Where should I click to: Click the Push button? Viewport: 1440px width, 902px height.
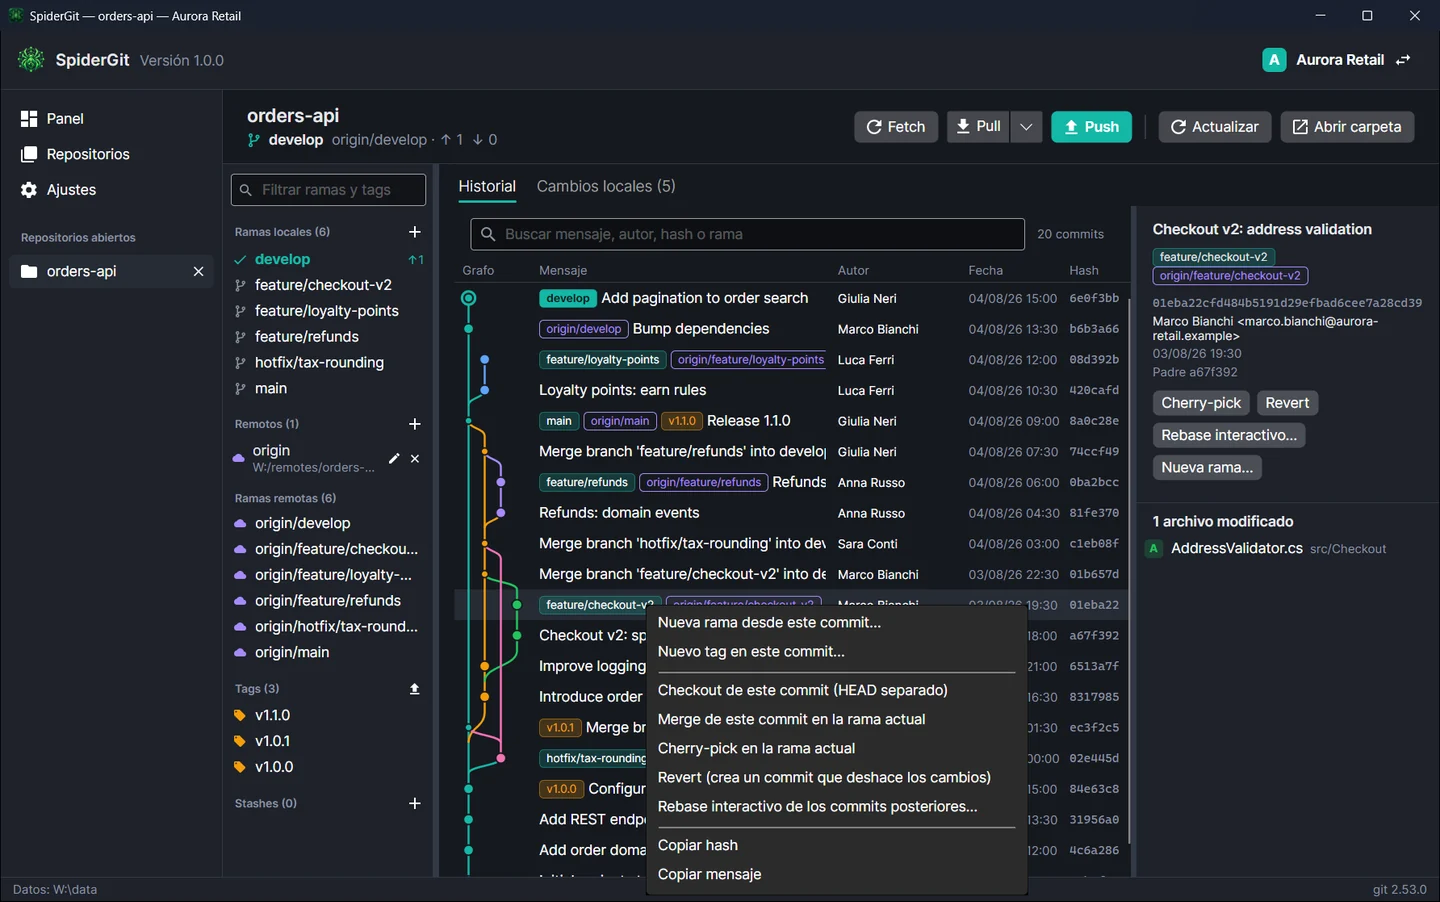coord(1091,127)
